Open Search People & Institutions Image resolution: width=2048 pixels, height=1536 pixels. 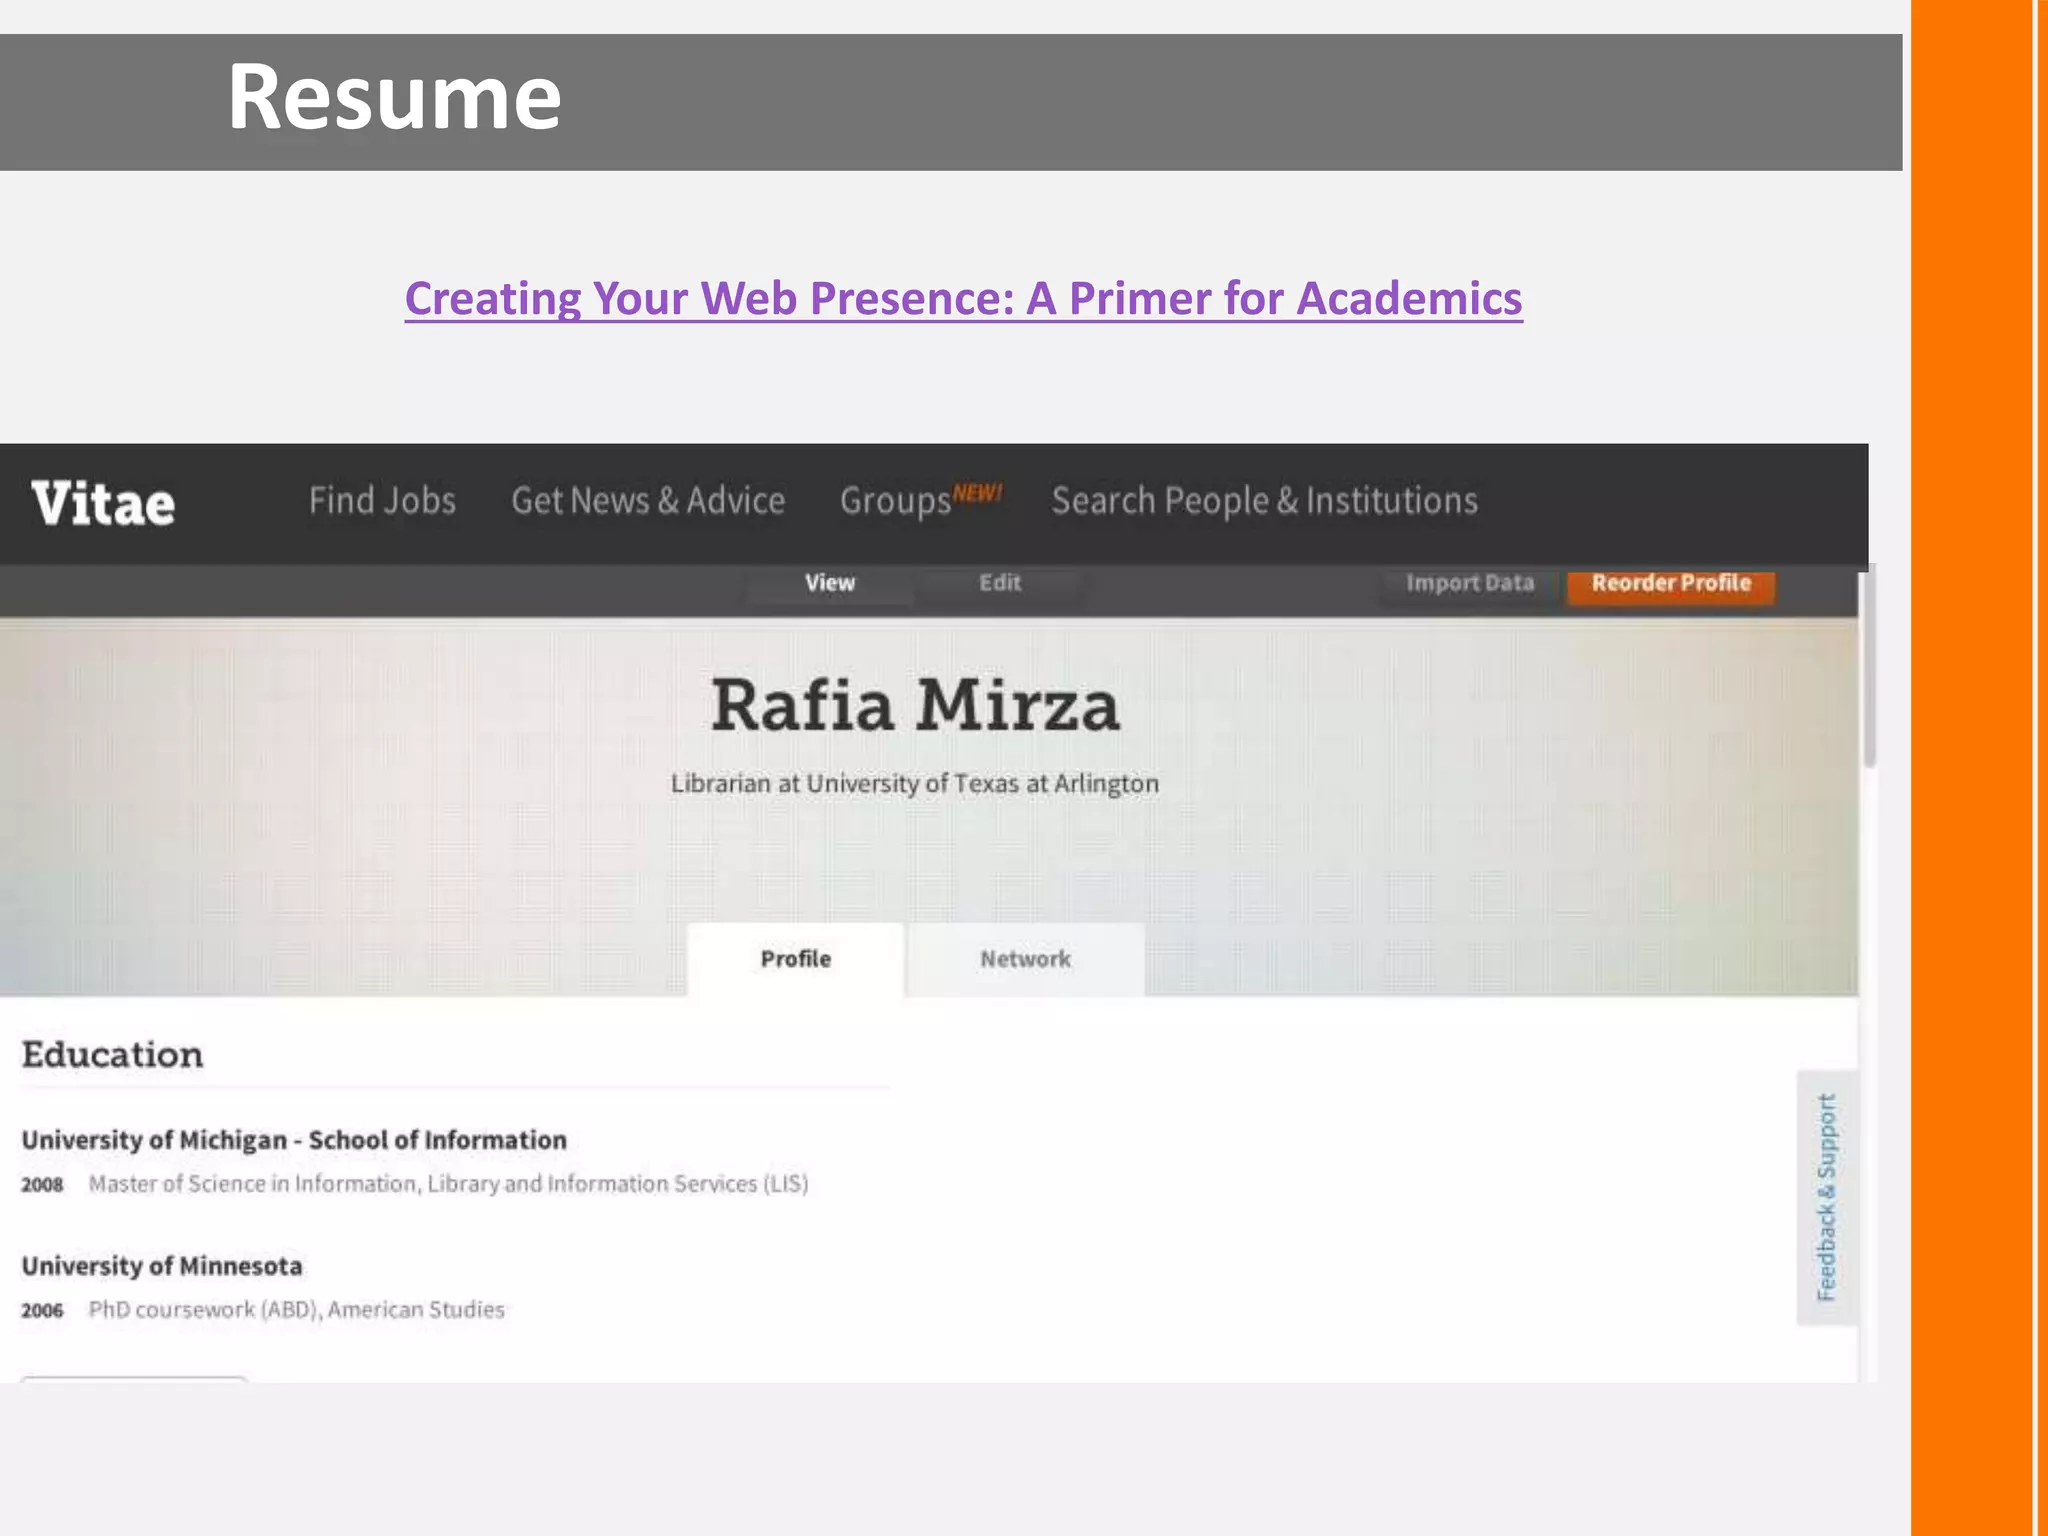(x=1264, y=500)
